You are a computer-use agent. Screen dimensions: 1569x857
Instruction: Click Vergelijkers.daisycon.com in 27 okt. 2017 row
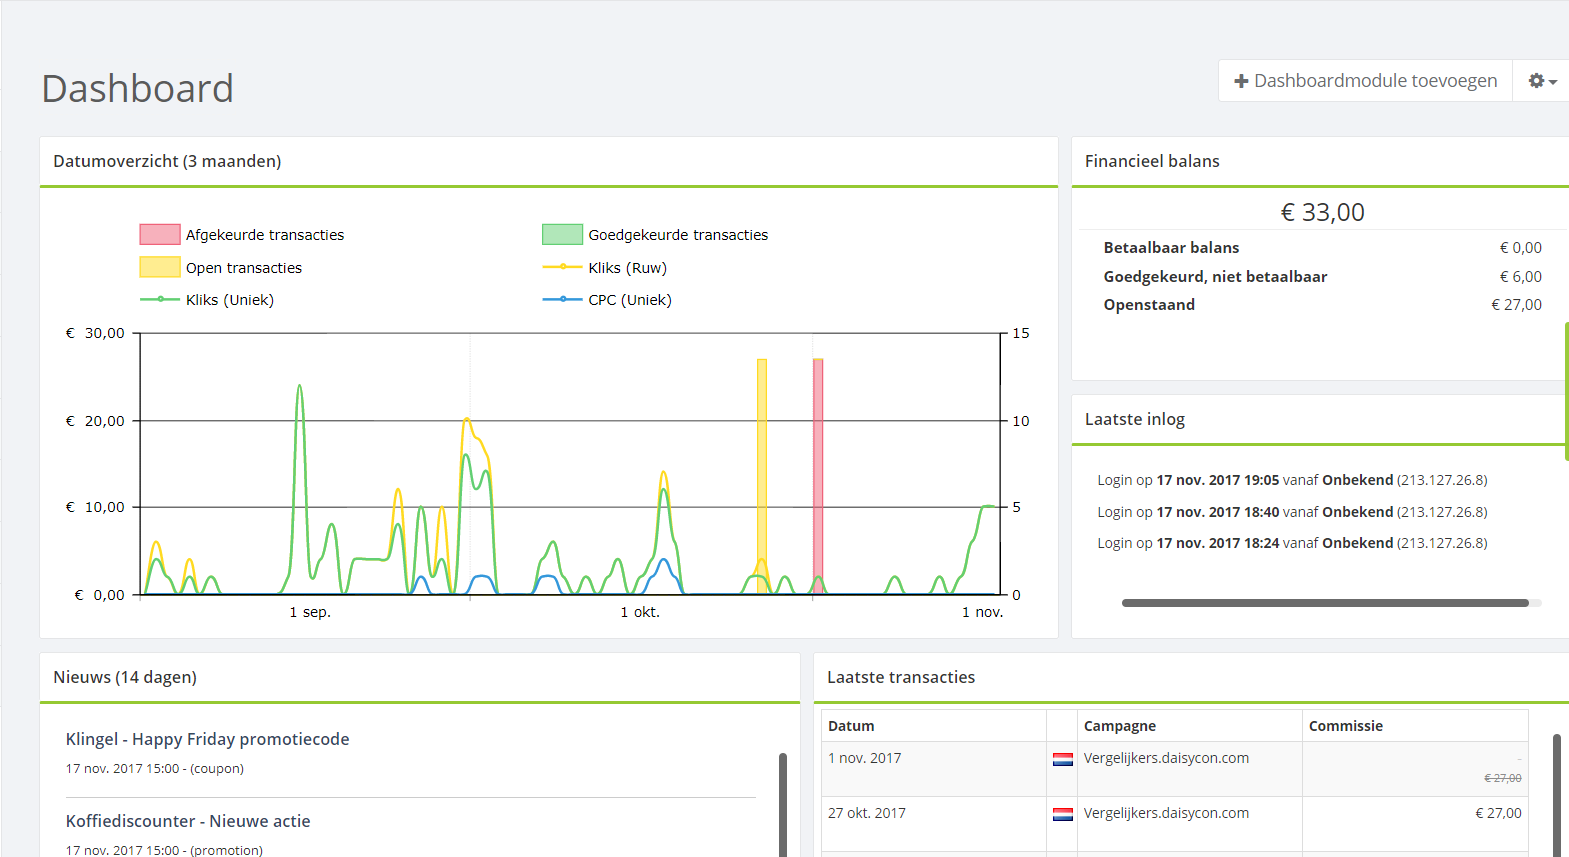point(1166,813)
